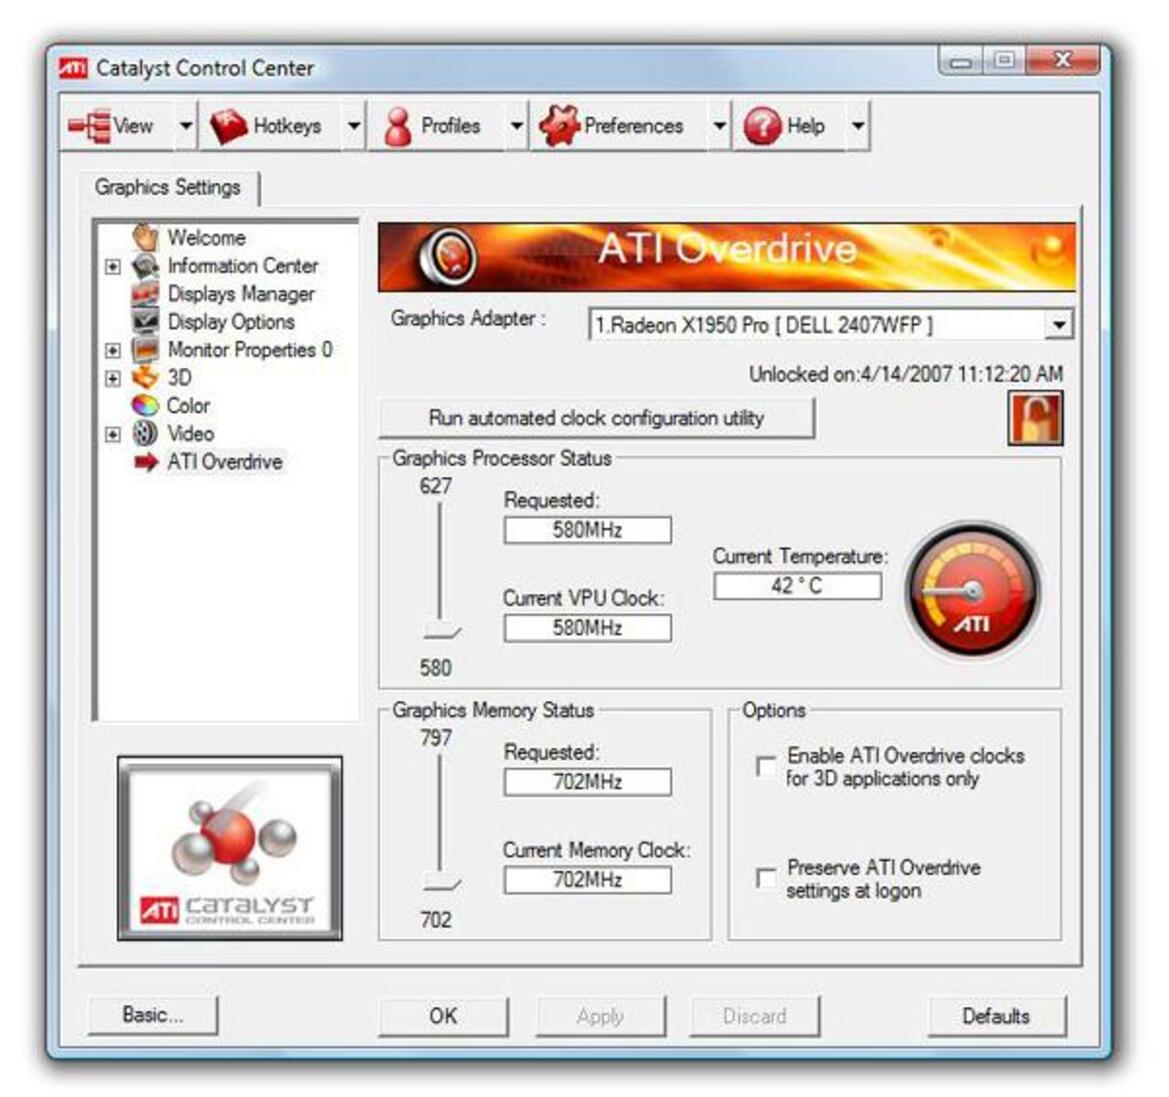Select ATI Overdrive in the tree
The image size is (1169, 1097).
(x=224, y=462)
